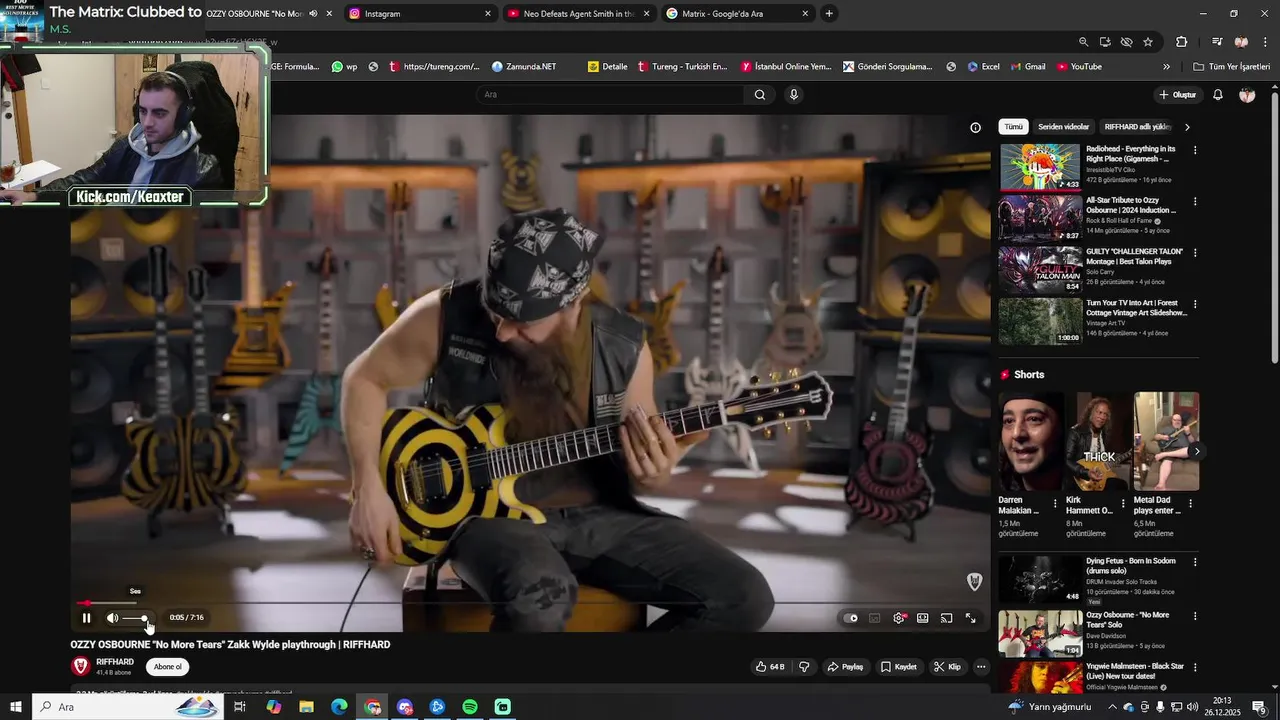Cast the video with the cast icon

946,618
